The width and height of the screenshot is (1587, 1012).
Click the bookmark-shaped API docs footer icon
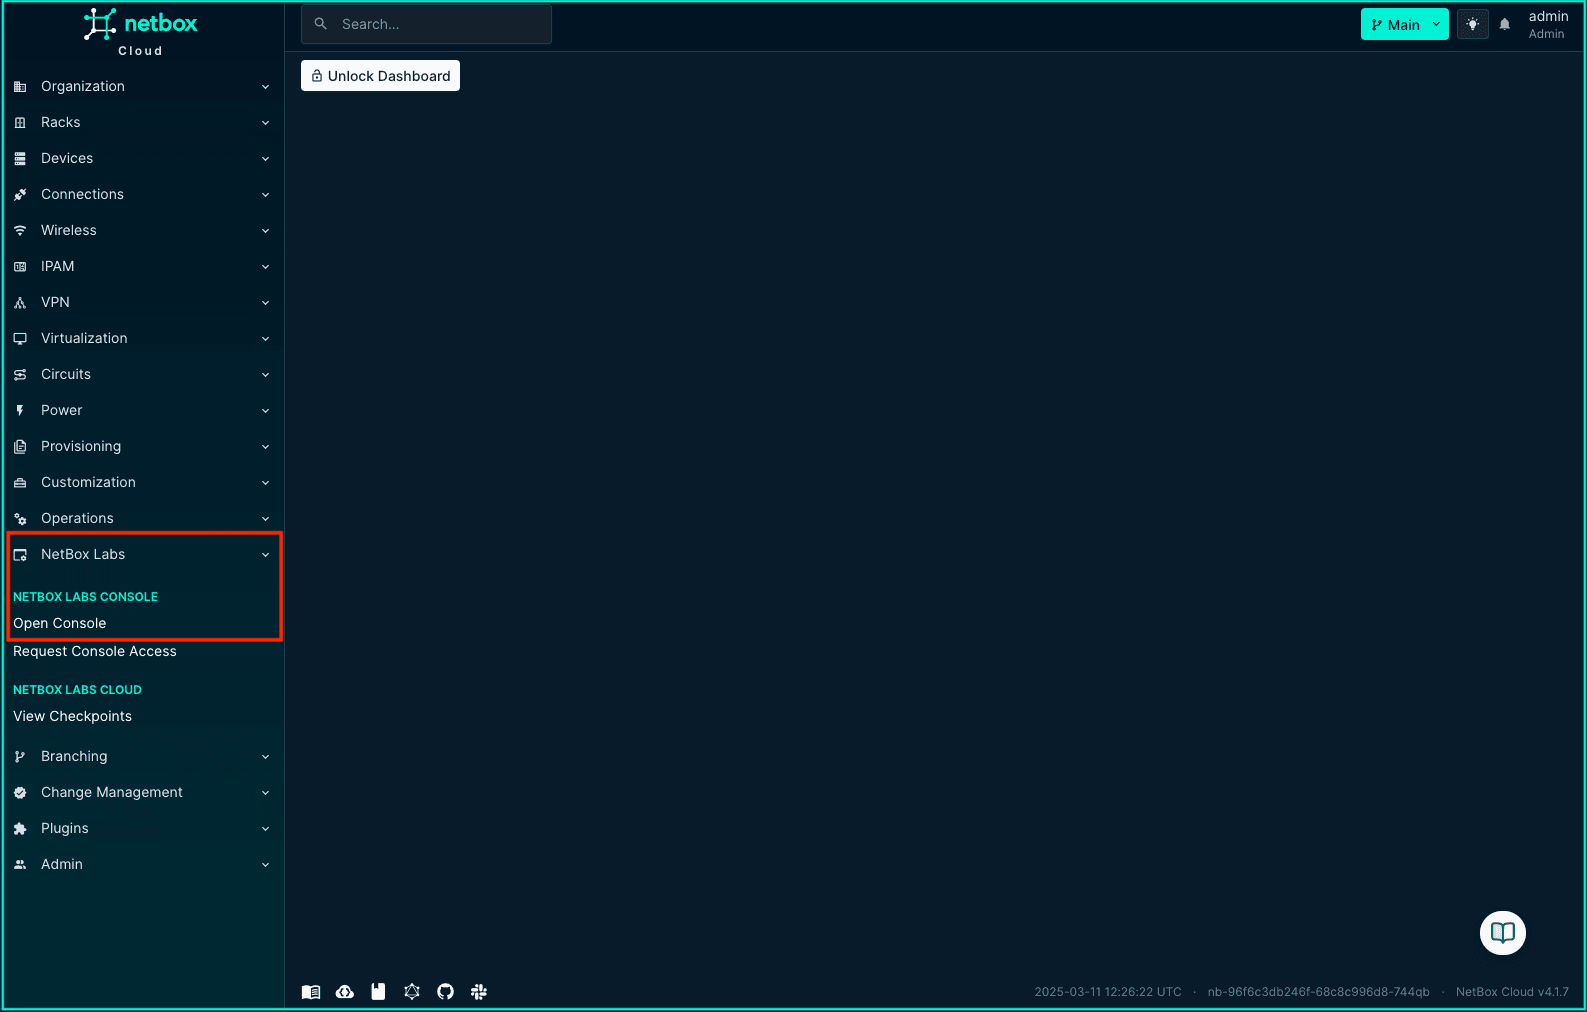coord(378,992)
